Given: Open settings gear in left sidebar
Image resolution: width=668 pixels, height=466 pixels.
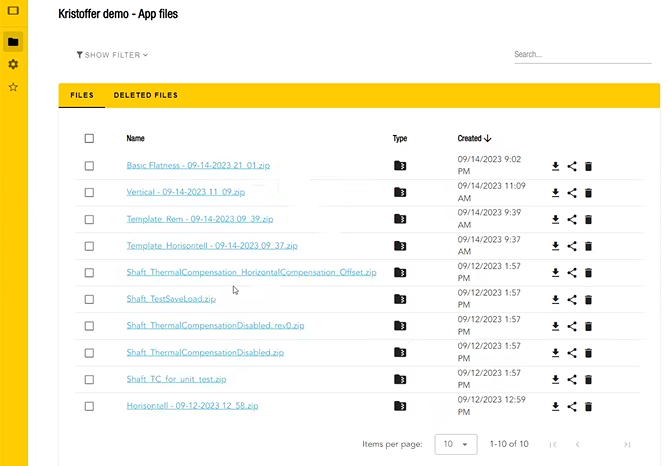Looking at the screenshot, I should click(13, 64).
